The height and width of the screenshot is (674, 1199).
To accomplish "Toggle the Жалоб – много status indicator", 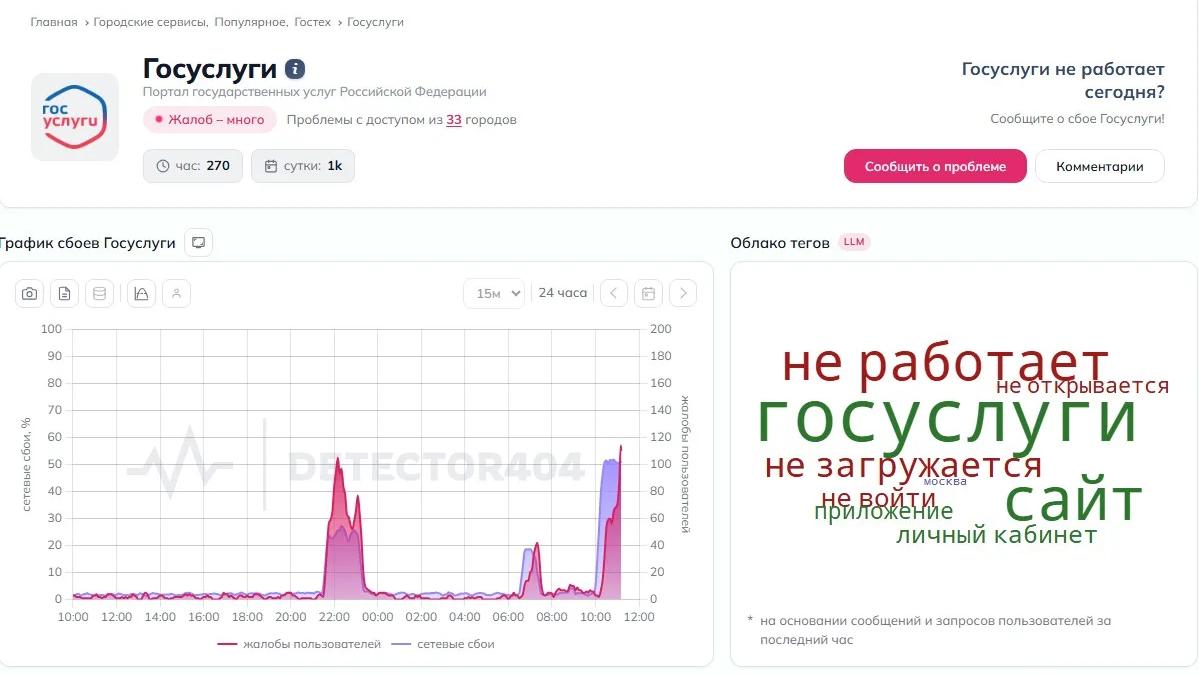I will tap(209, 119).
